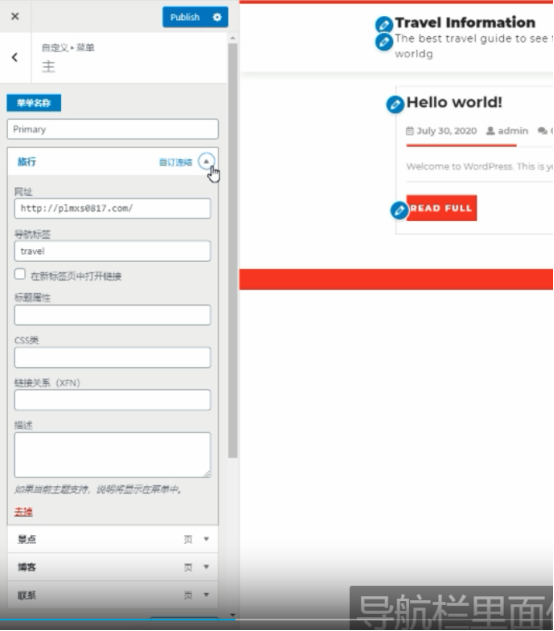Close the Customizer with the X icon
This screenshot has height=631, width=554.
click(x=15, y=16)
